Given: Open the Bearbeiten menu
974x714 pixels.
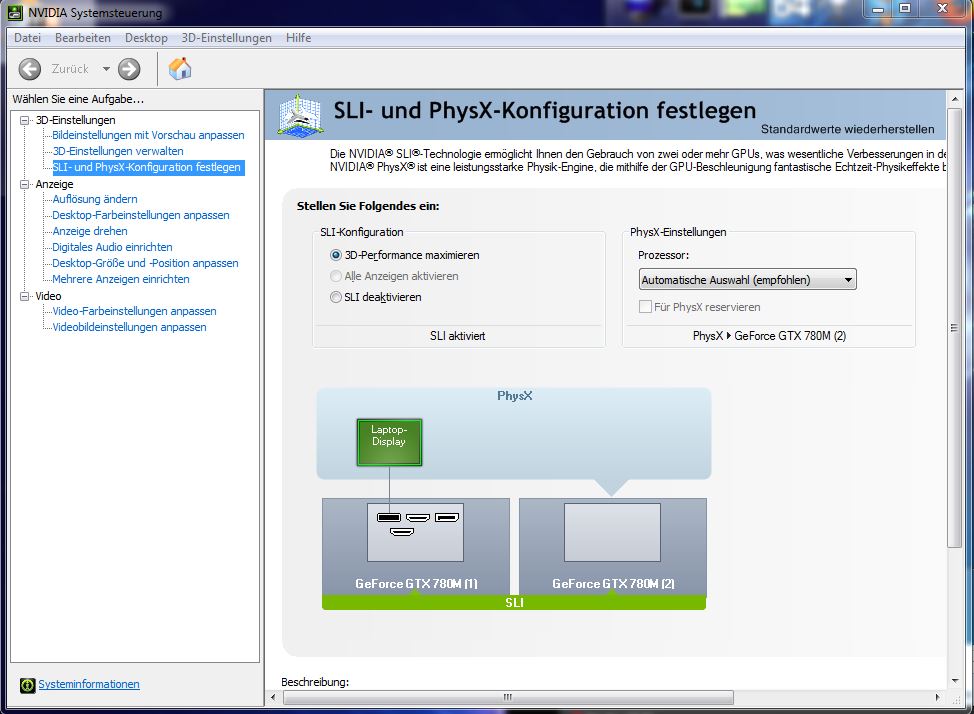Looking at the screenshot, I should (83, 38).
